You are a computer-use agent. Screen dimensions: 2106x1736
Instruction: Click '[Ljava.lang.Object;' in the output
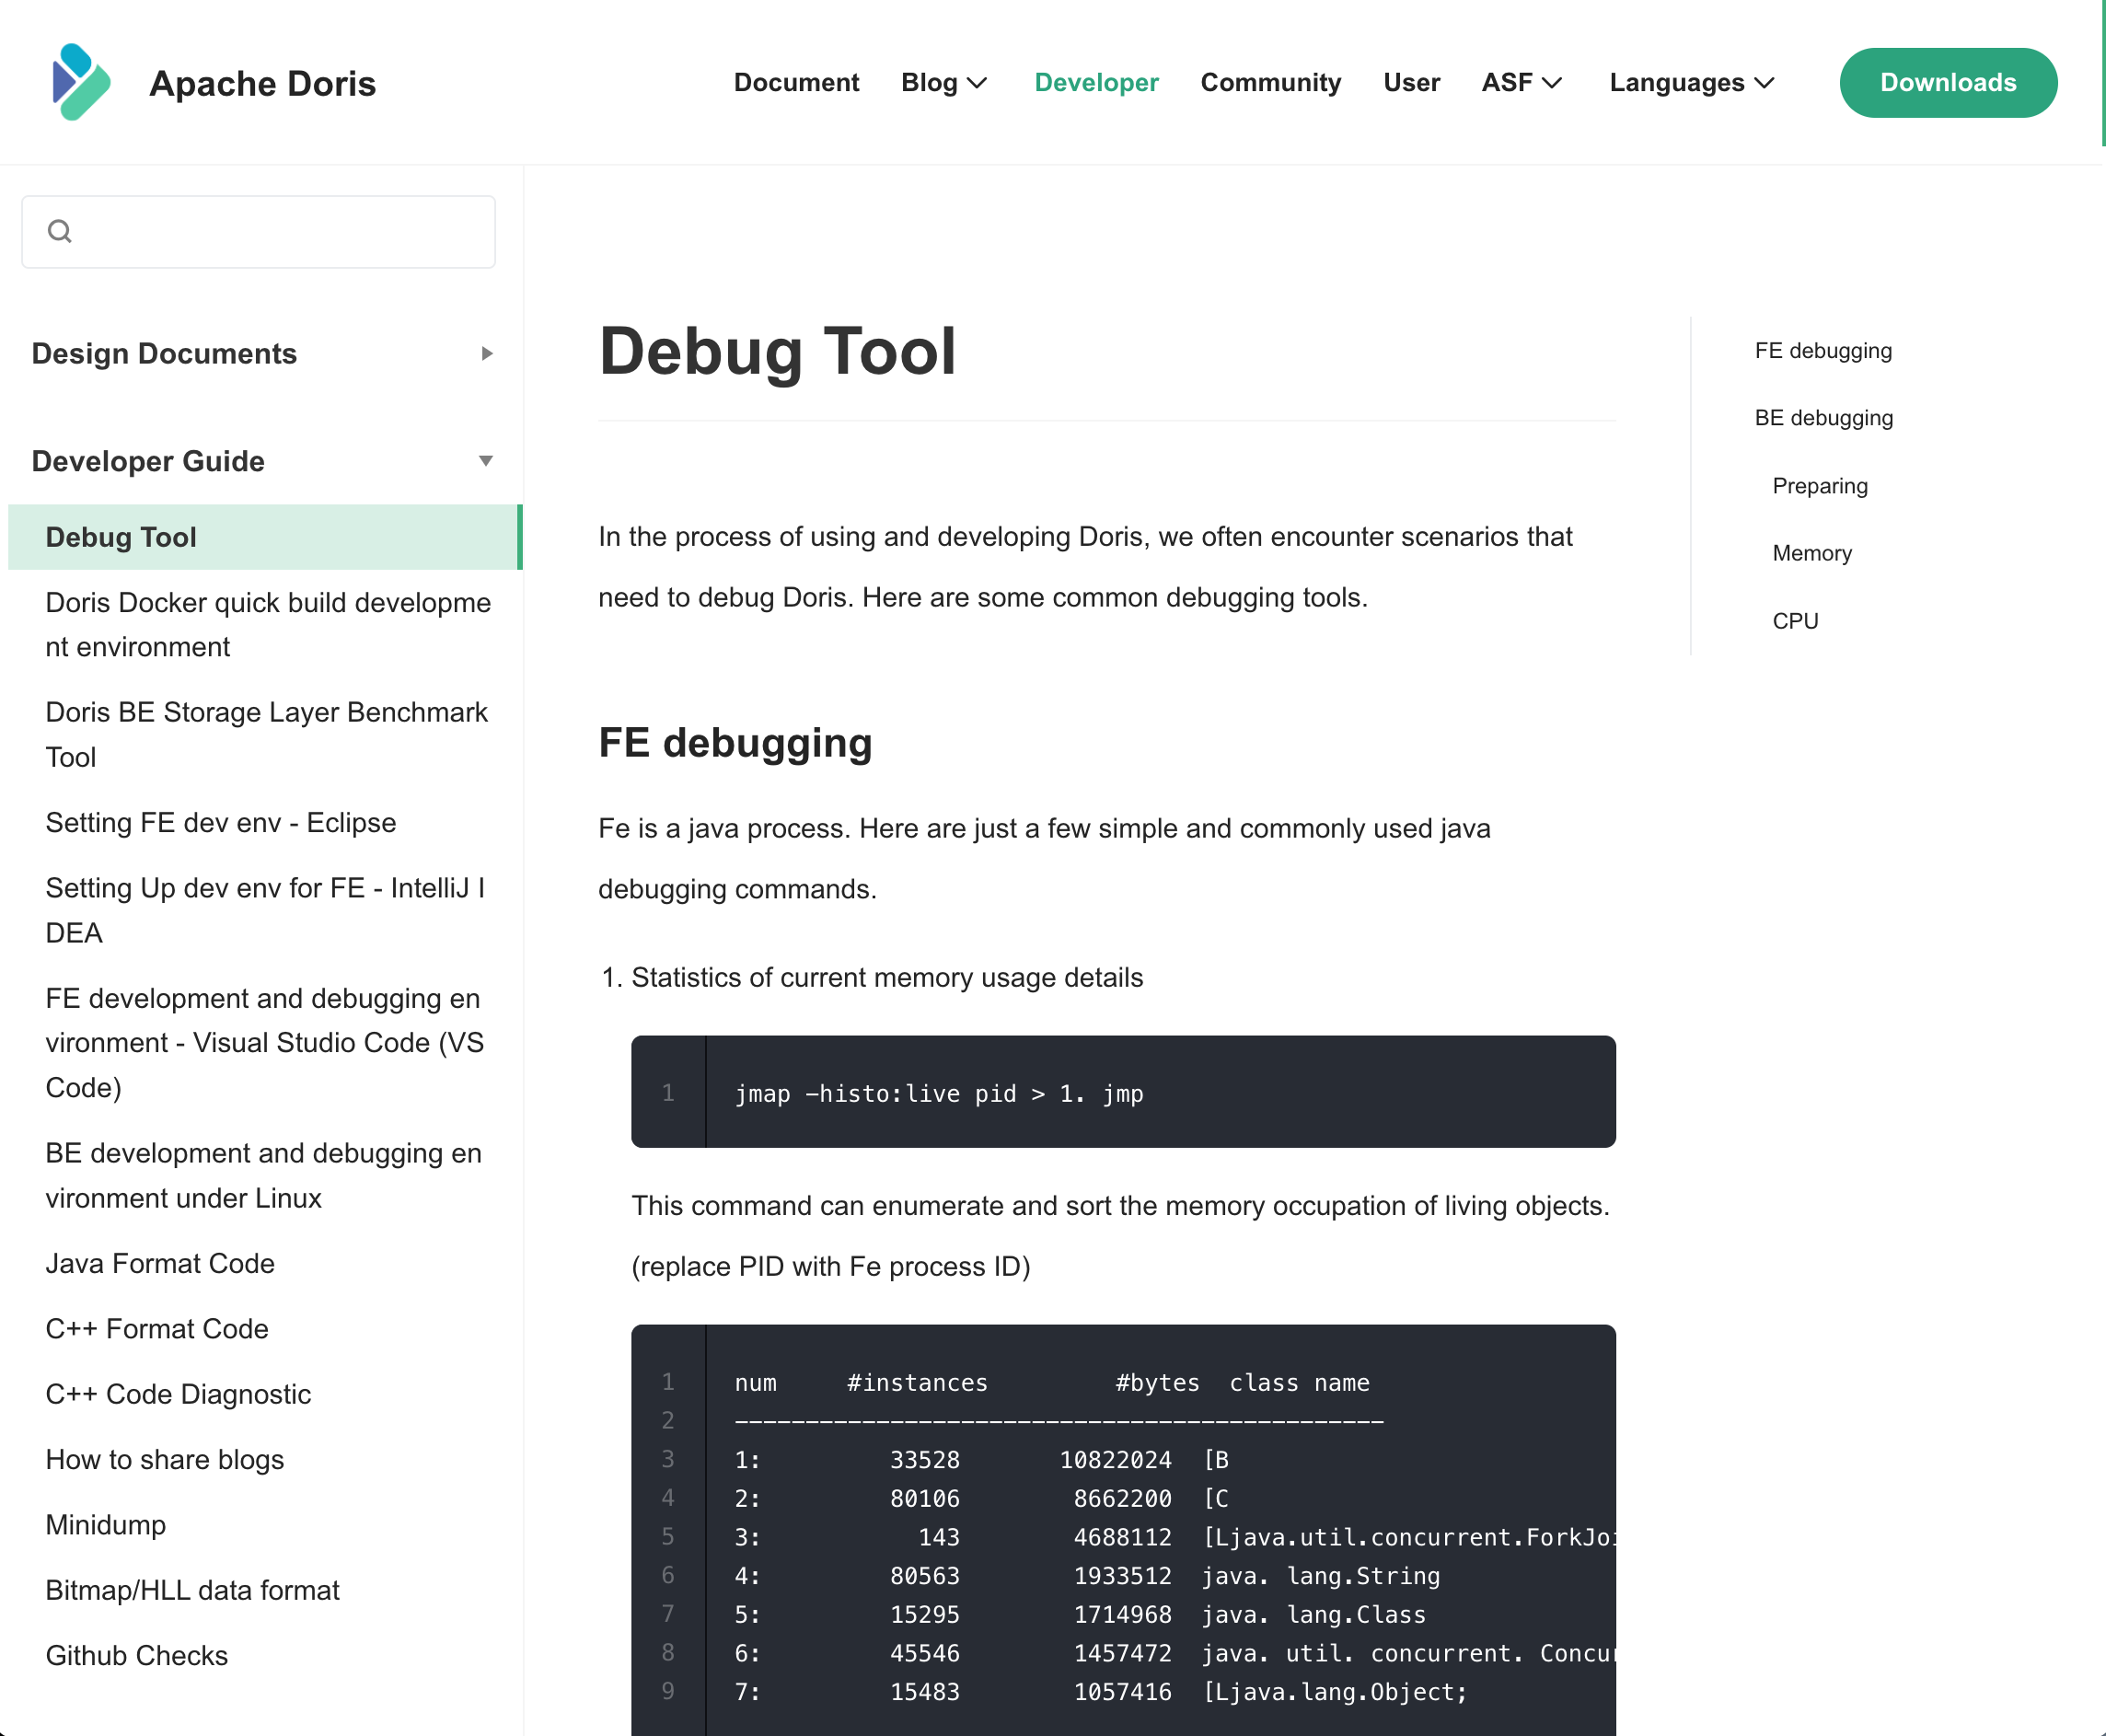pyautogui.click(x=1334, y=1692)
